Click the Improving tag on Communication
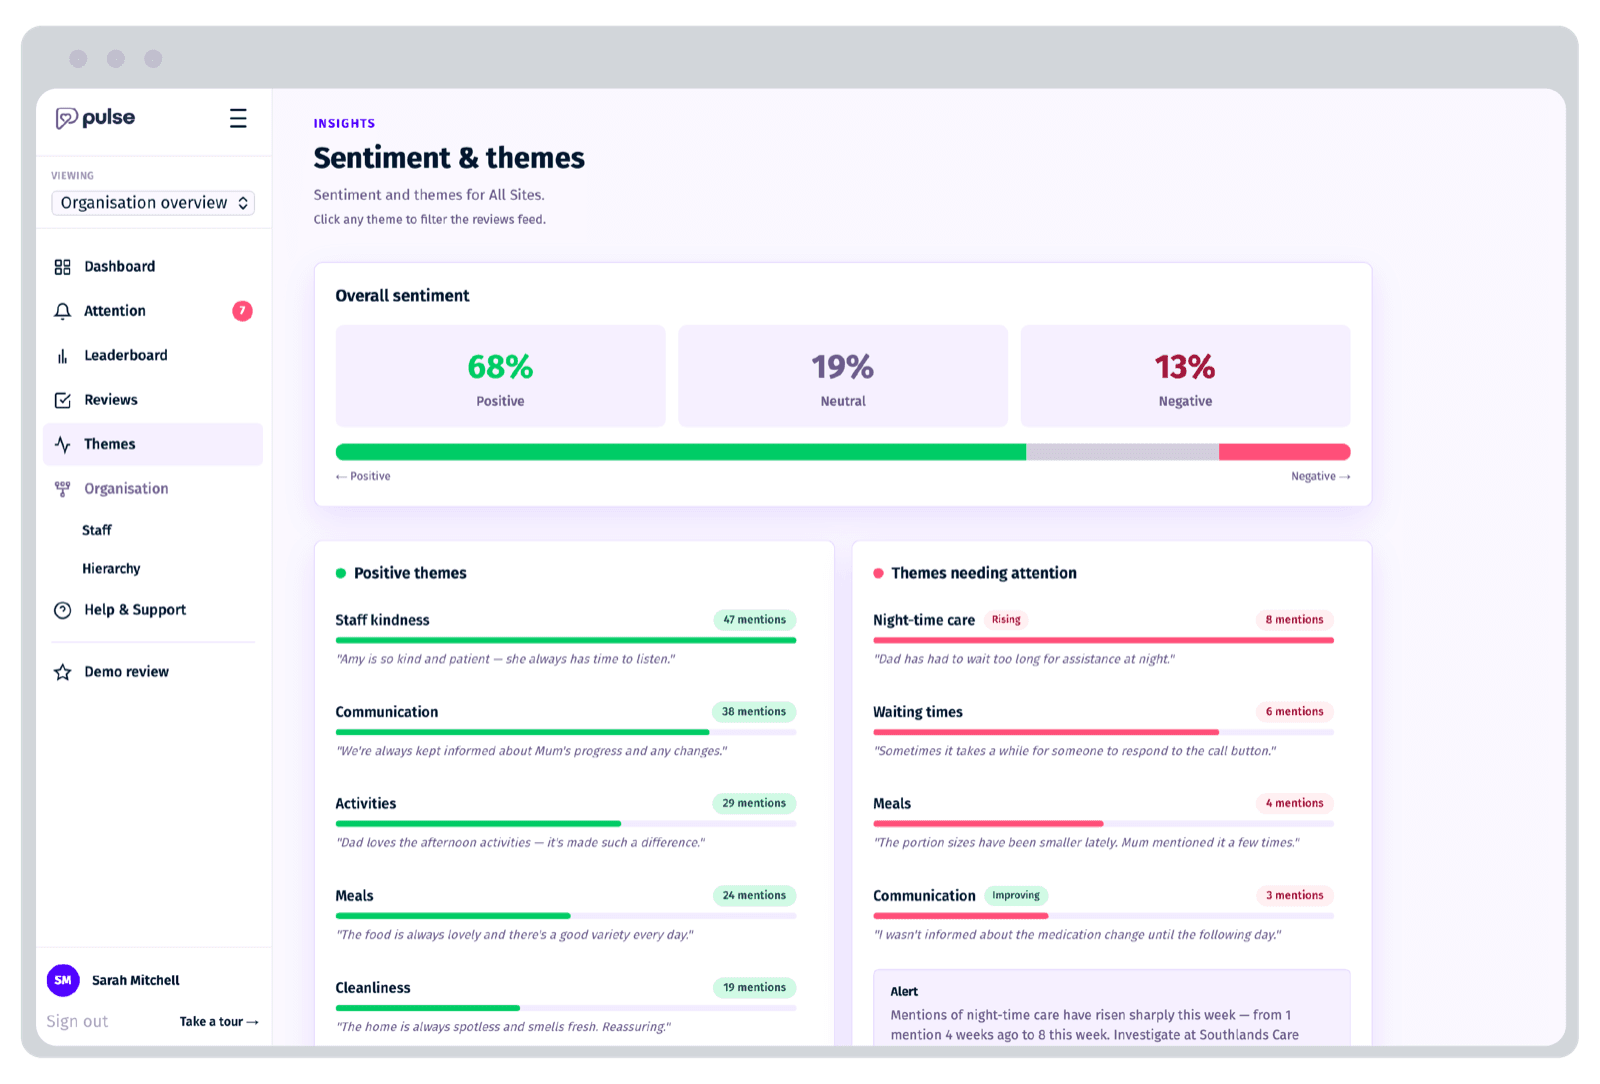Image resolution: width=1600 pixels, height=1084 pixels. pyautogui.click(x=1016, y=896)
